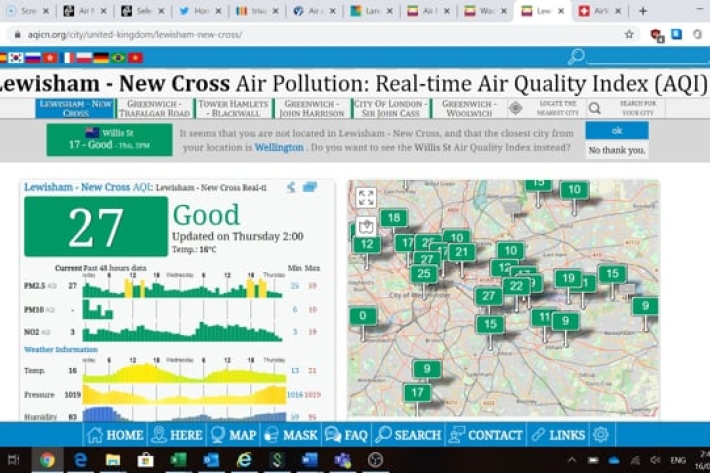Follow the Wellington link

tap(278, 148)
